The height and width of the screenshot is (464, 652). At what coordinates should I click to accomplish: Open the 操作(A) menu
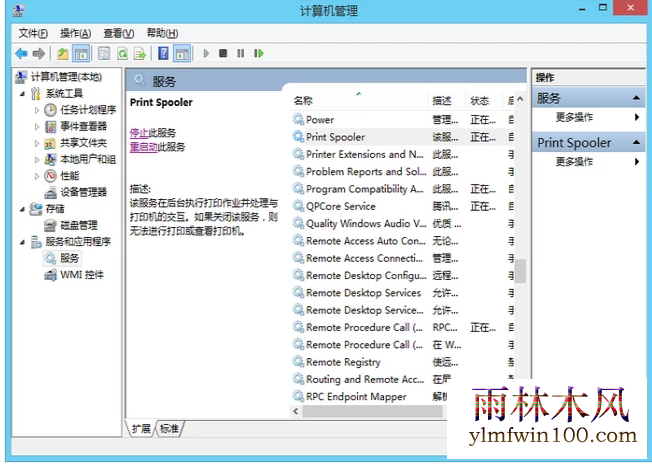[x=75, y=33]
